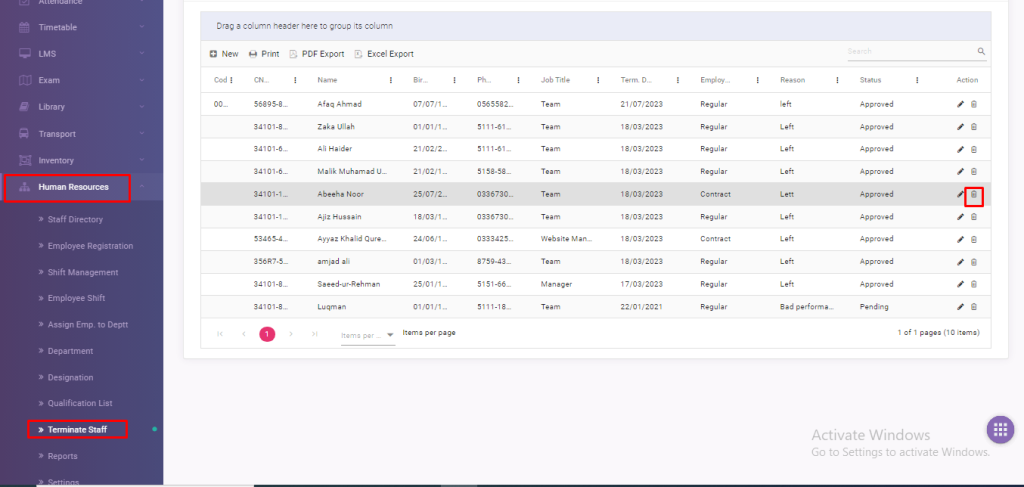Open the purple apps grid button
Image resolution: width=1024 pixels, height=487 pixels.
coord(999,430)
